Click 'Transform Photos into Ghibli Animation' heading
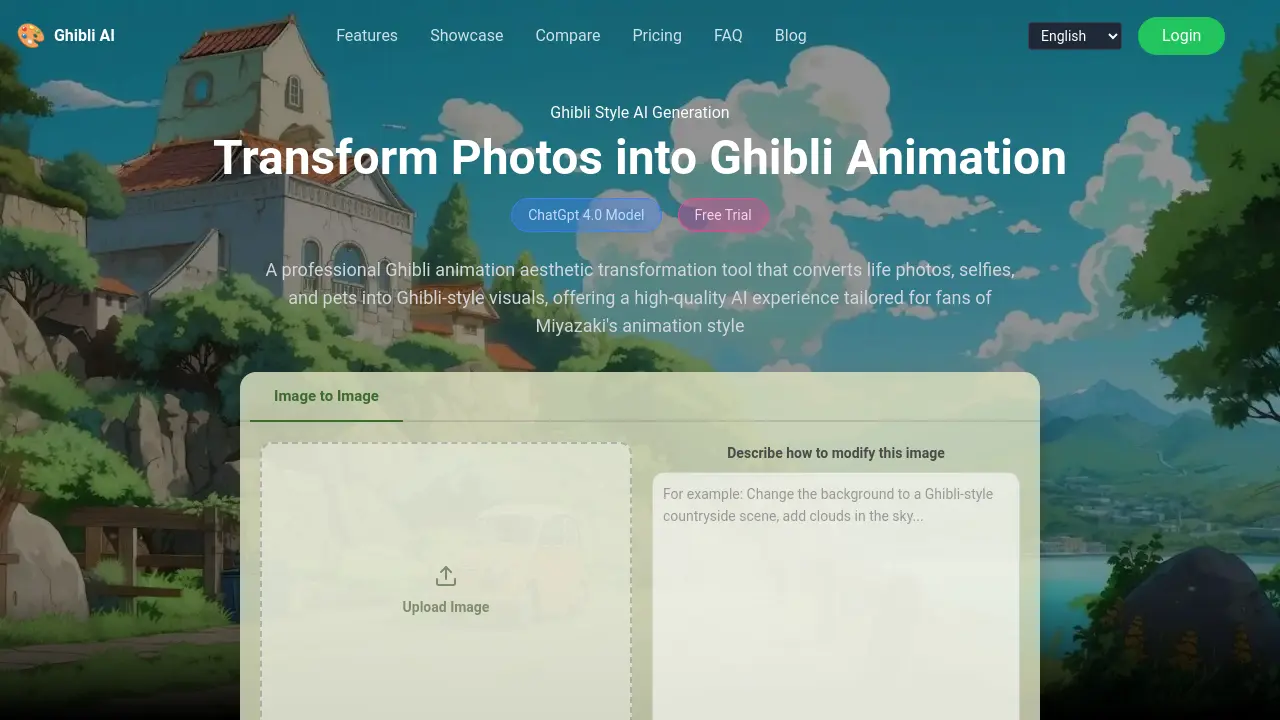The image size is (1280, 720). 640,158
